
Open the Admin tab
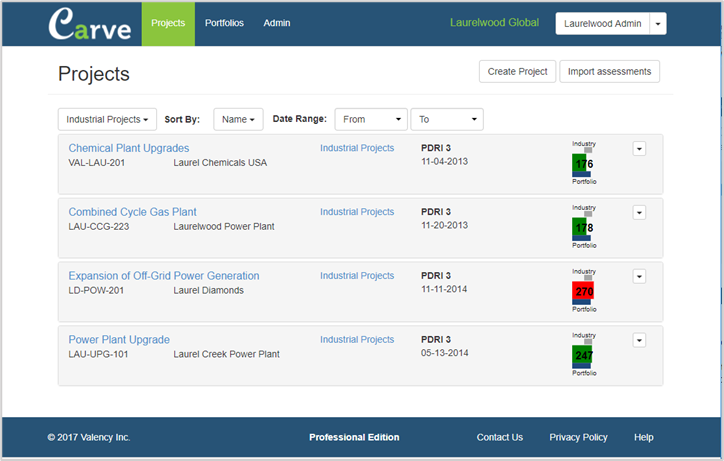pos(277,23)
